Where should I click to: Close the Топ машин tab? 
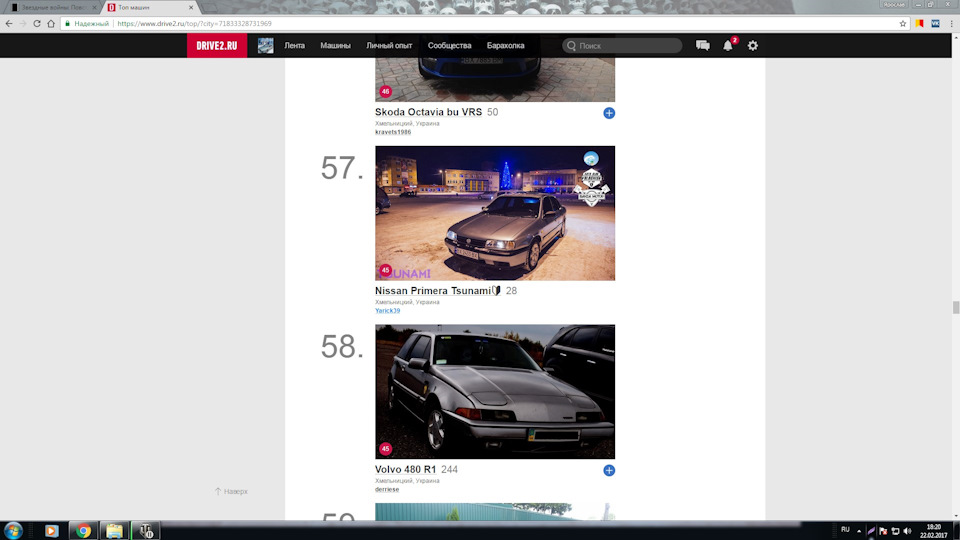pos(191,7)
